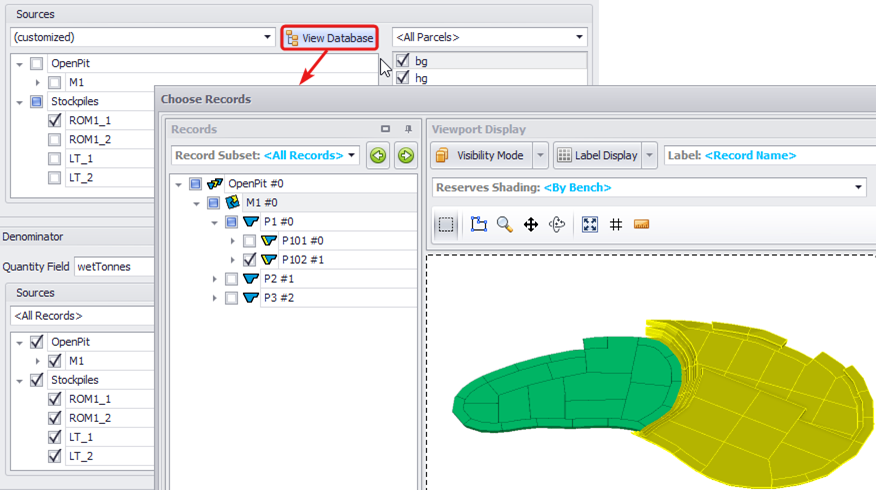The height and width of the screenshot is (490, 876).
Task: Check the P101 #0 record checkbox
Action: click(x=249, y=241)
